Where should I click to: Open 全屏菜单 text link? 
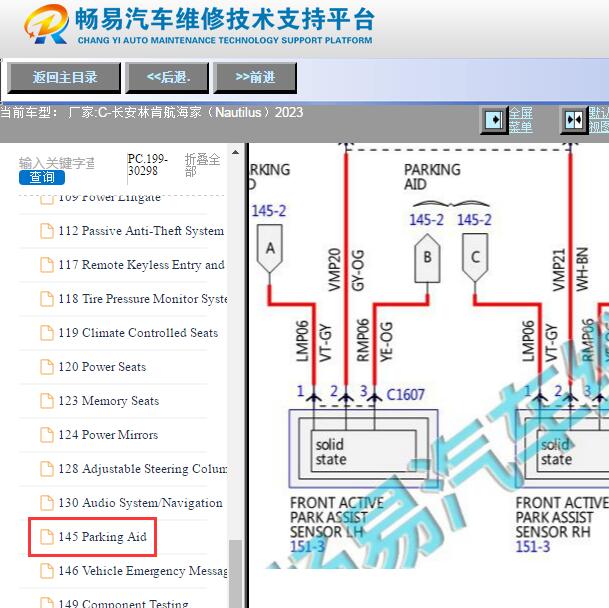pyautogui.click(x=521, y=120)
